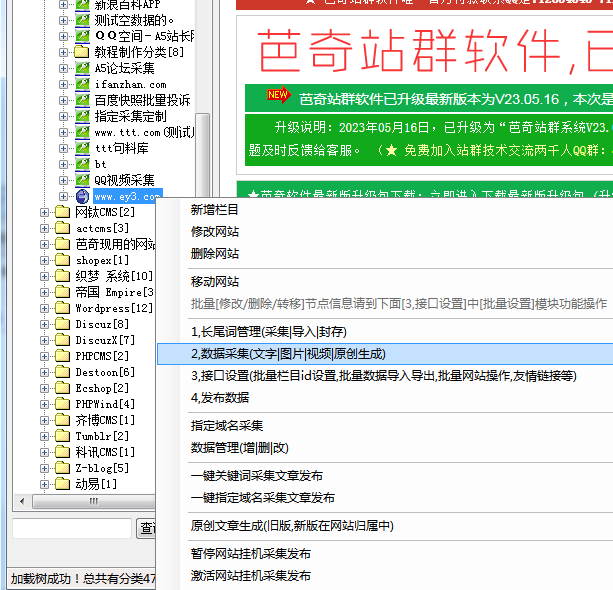Select the 科讯CMS[1] tree item
Viewport: 613px width, 590px height.
[105, 452]
